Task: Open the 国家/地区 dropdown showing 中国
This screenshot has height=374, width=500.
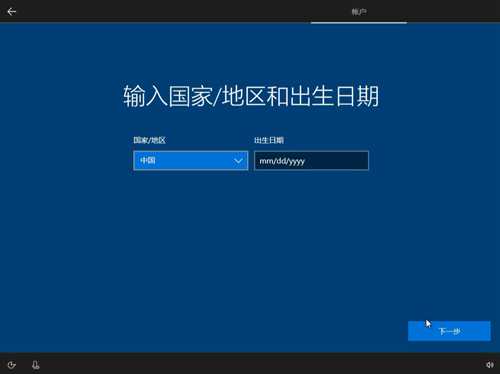Action: pos(191,161)
